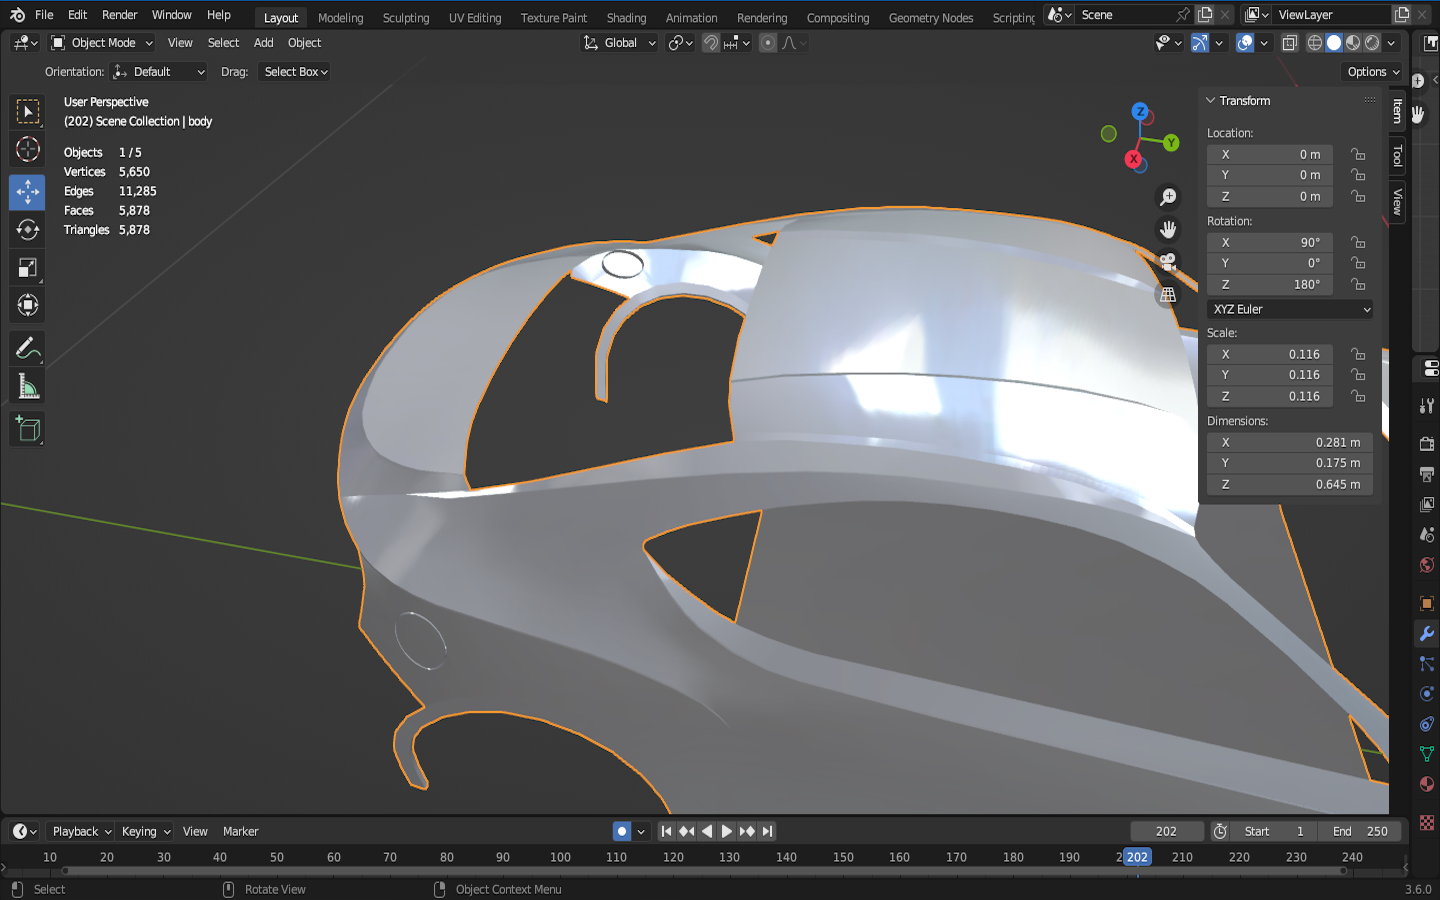The height and width of the screenshot is (900, 1440).
Task: Open the Global transform orientation dropdown
Action: click(620, 43)
